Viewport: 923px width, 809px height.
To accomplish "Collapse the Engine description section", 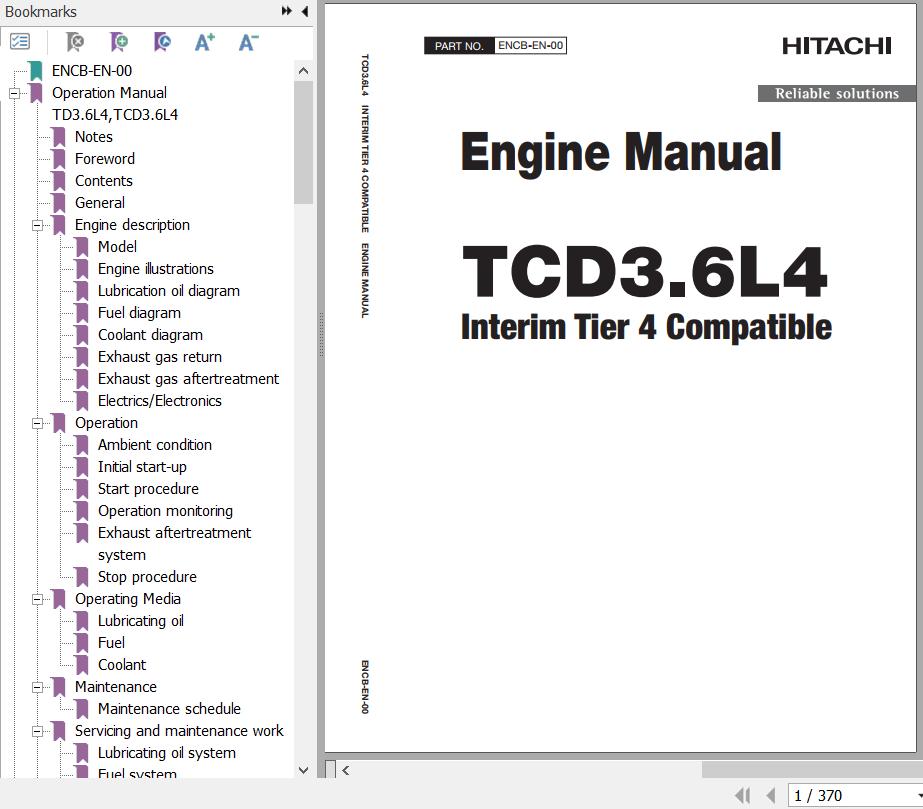I will (x=37, y=225).
